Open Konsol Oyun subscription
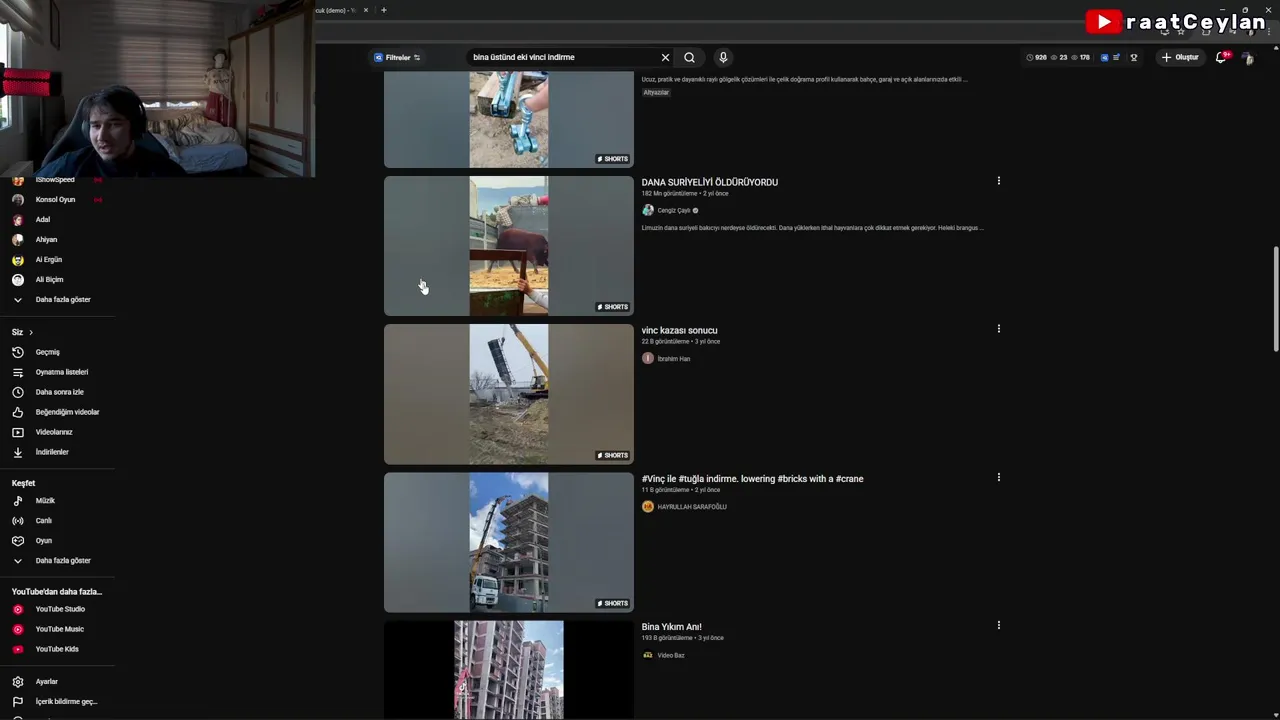 55,200
